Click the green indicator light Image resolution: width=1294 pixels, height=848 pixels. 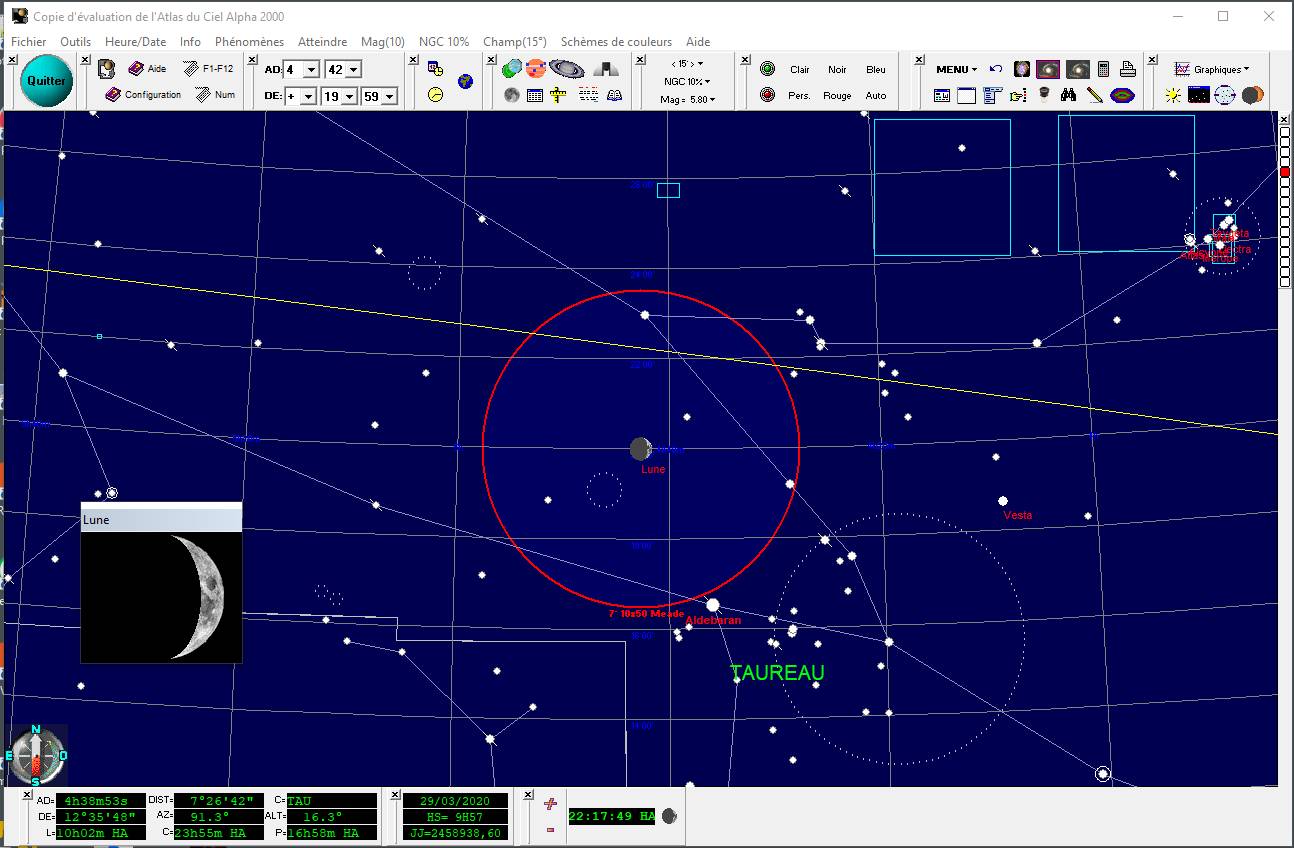click(x=767, y=69)
